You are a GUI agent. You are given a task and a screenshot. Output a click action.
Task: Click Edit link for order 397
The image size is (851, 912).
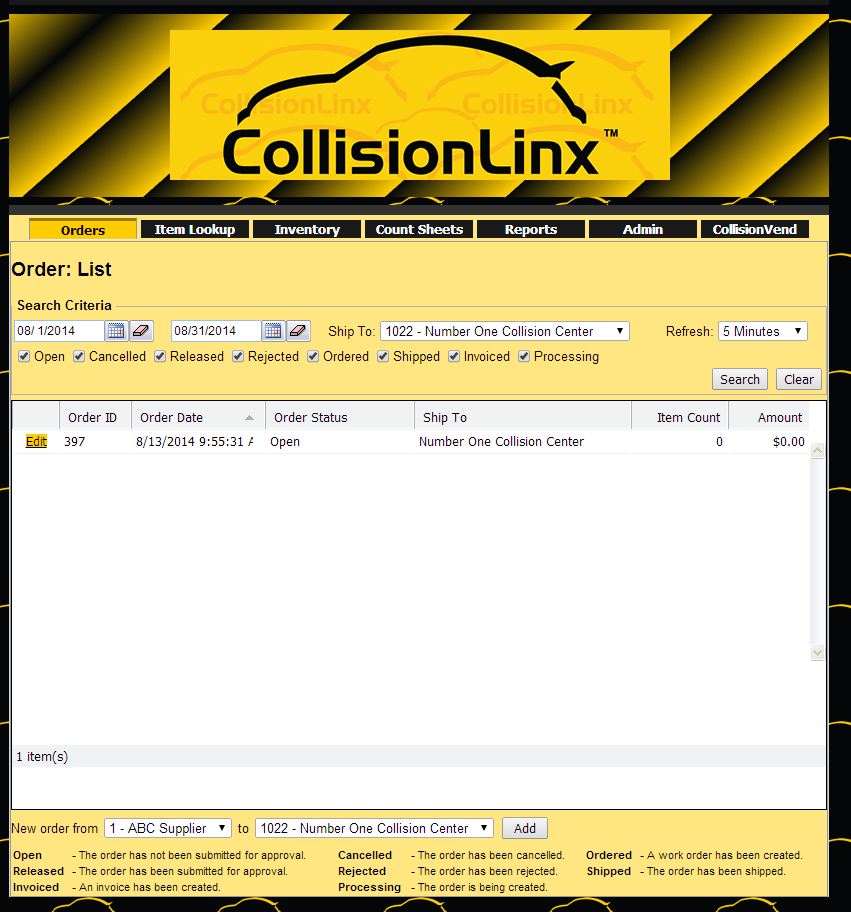[36, 441]
